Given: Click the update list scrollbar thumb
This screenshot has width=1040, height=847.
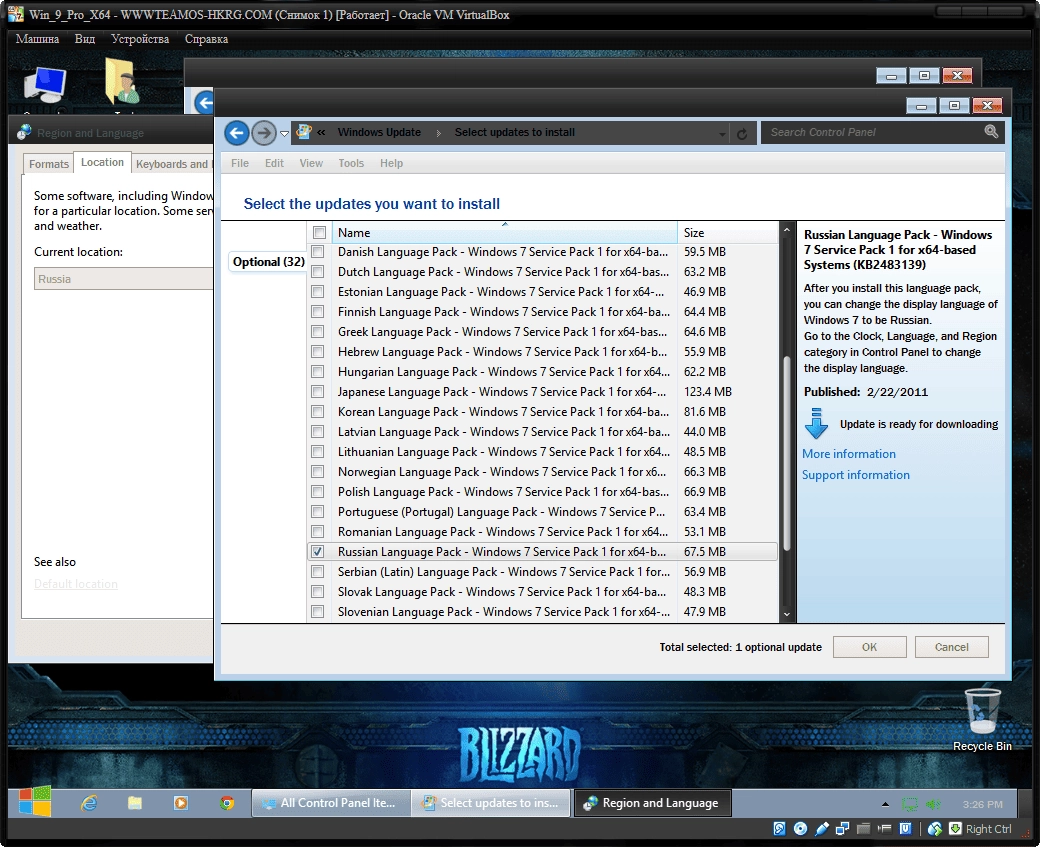Looking at the screenshot, I should [787, 454].
